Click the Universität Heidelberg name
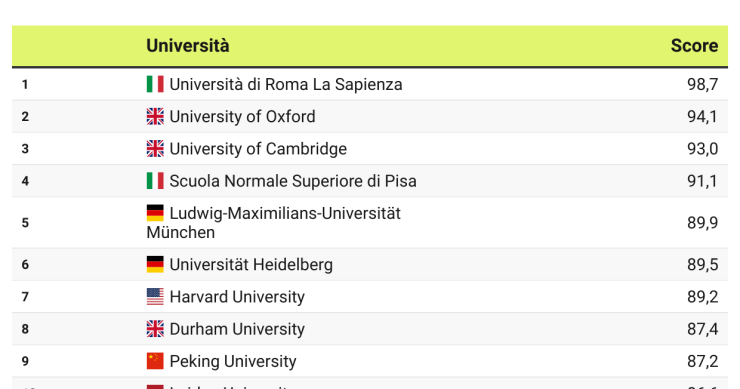Image resolution: width=740 pixels, height=389 pixels. (x=251, y=264)
